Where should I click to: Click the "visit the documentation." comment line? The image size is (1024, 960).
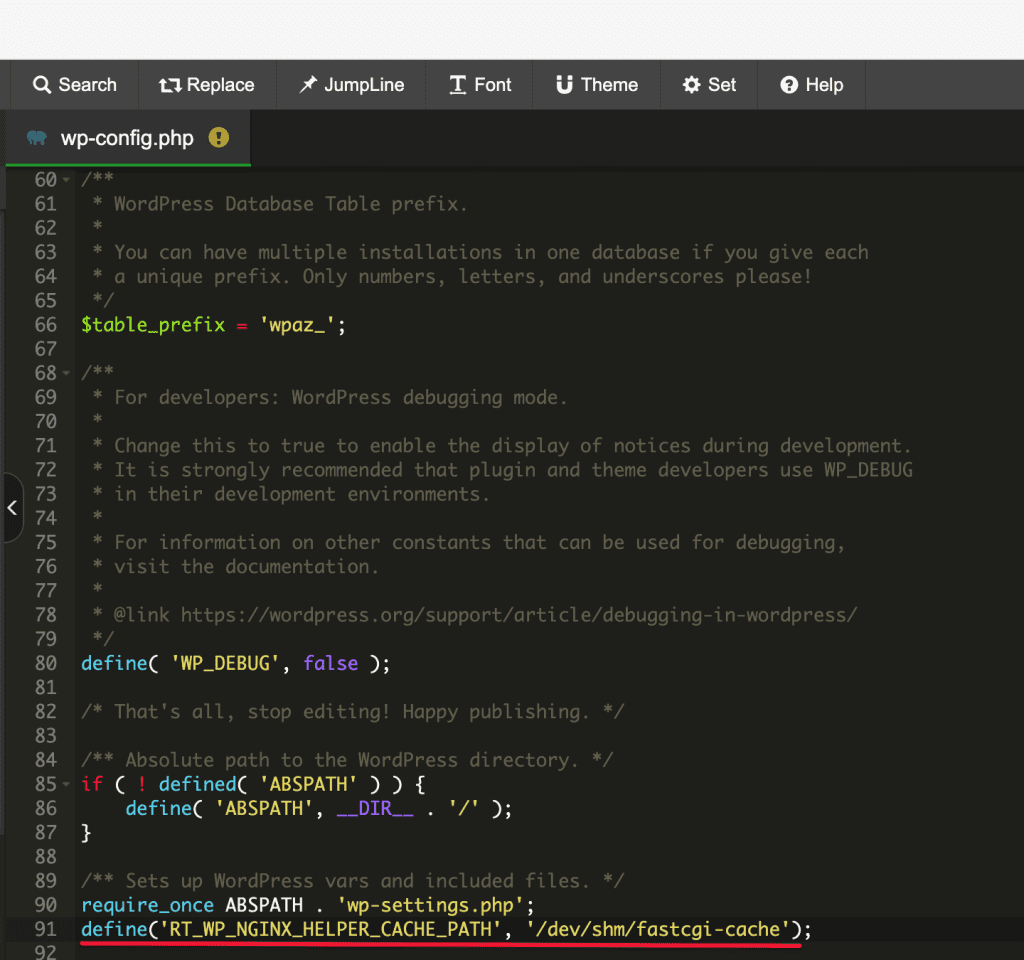pyautogui.click(x=247, y=566)
